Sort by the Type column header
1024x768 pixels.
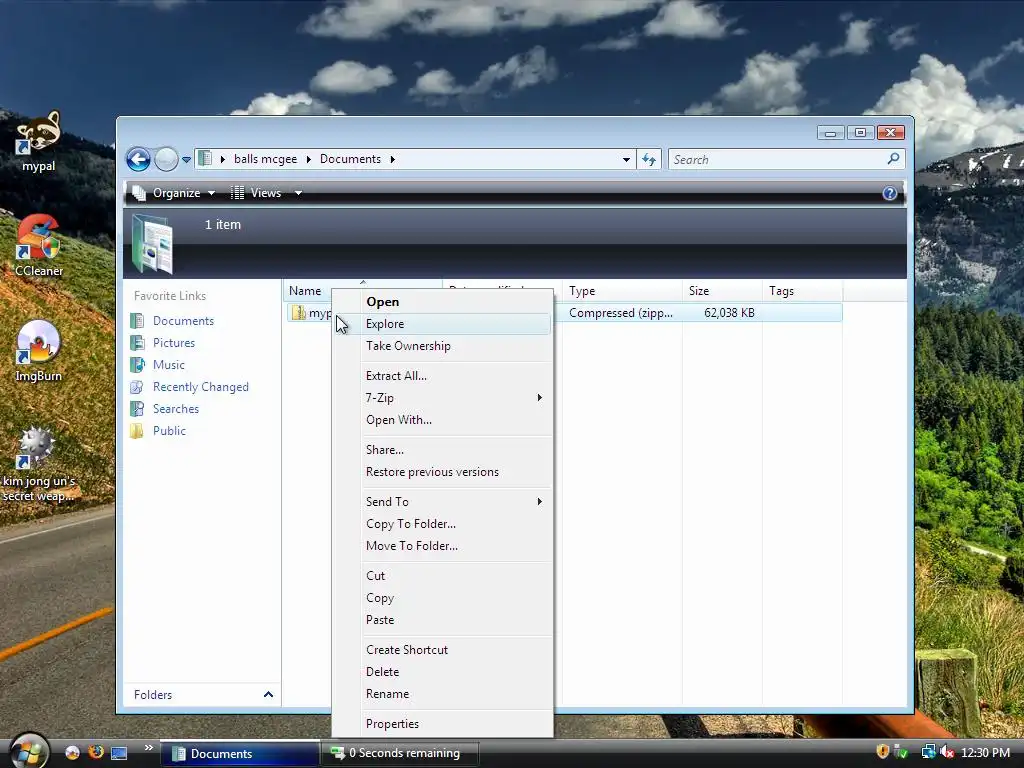[x=622, y=291]
